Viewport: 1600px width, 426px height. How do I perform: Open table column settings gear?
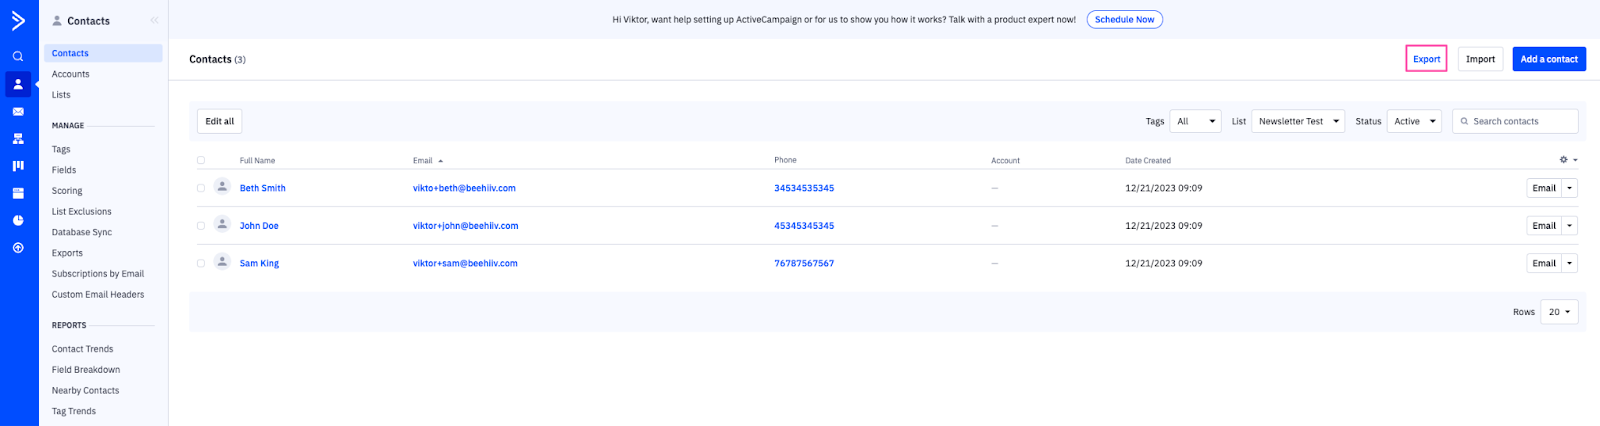coord(1565,160)
